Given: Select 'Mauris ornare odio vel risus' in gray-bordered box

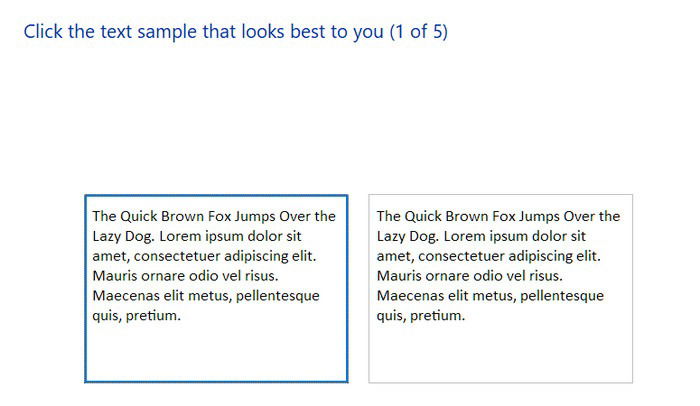Looking at the screenshot, I should tap(470, 276).
